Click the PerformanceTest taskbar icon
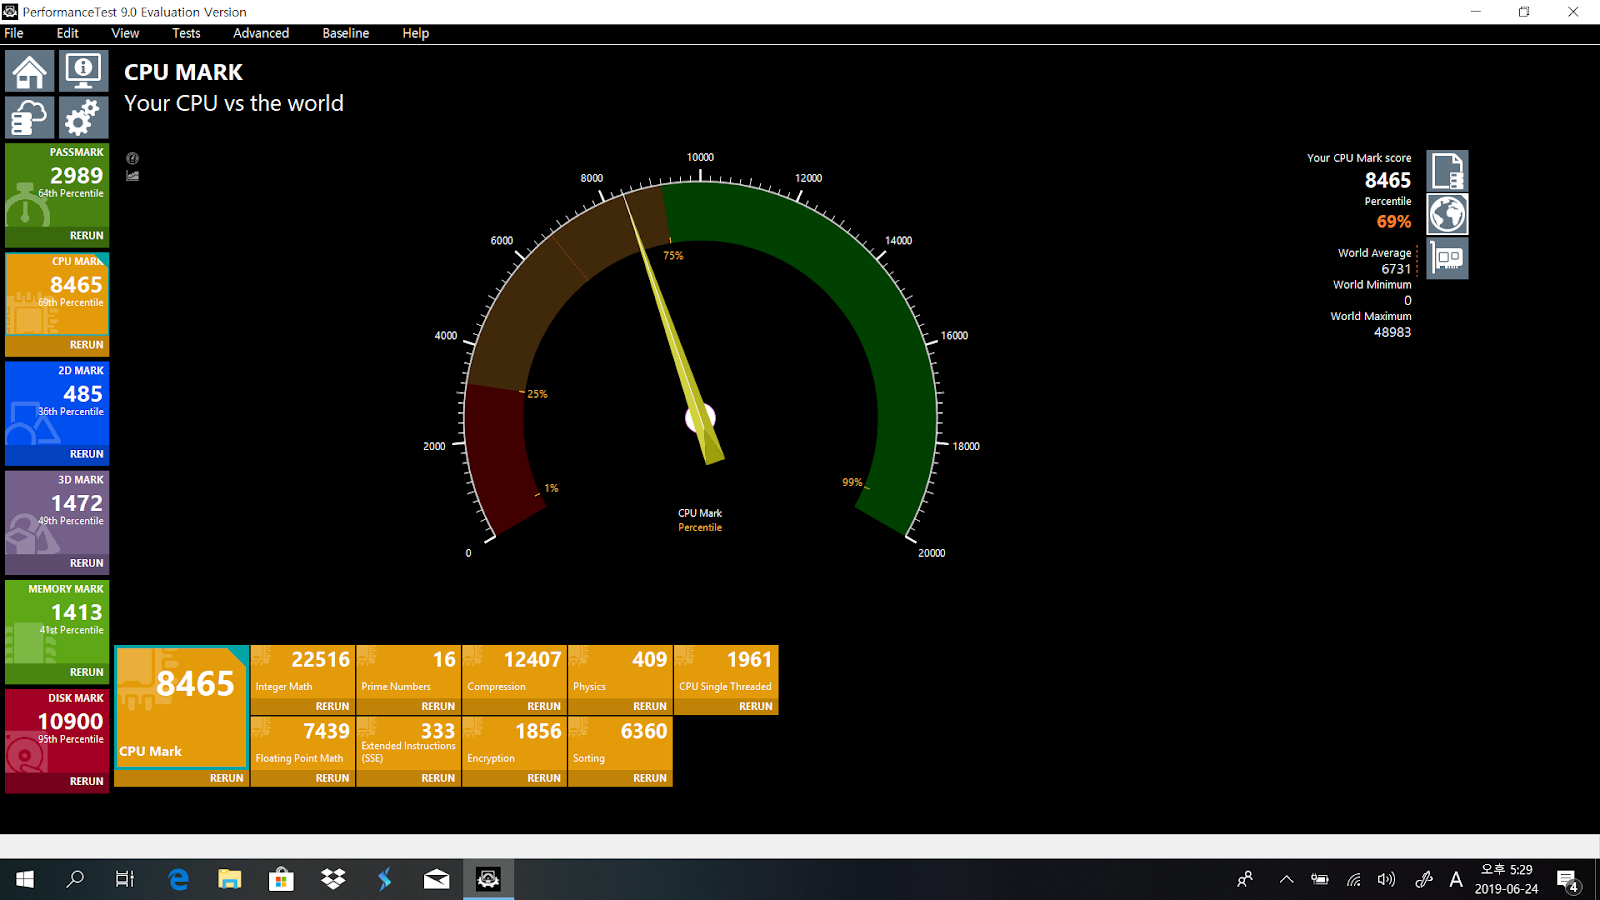1600x900 pixels. 488,879
